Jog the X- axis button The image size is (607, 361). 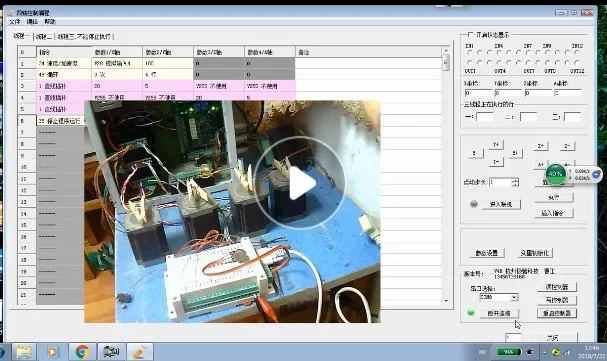(x=475, y=153)
